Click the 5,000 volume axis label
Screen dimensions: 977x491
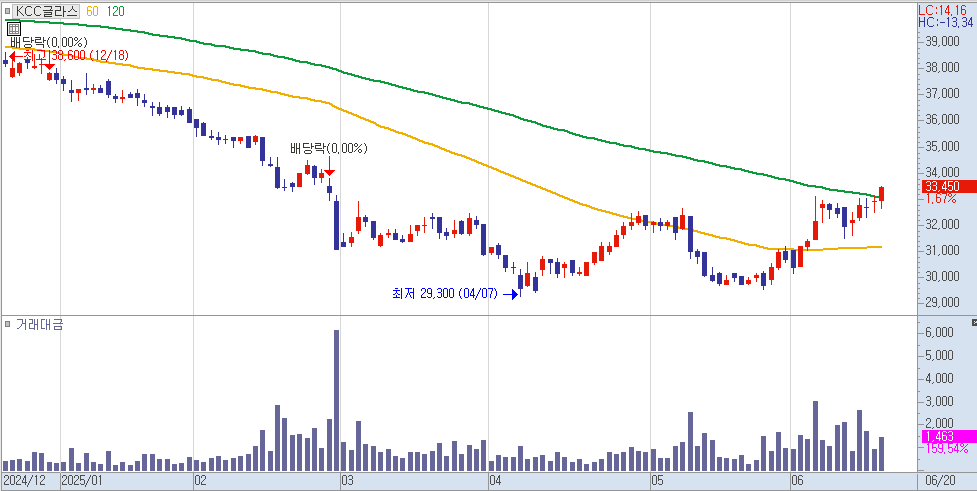point(939,355)
